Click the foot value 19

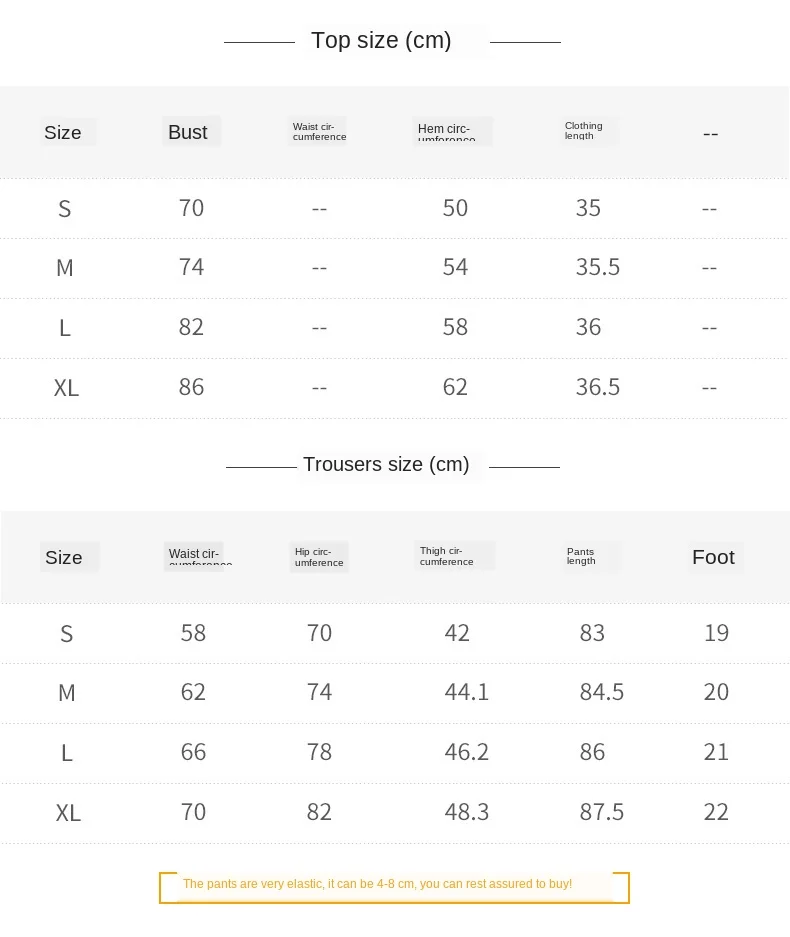tap(716, 633)
